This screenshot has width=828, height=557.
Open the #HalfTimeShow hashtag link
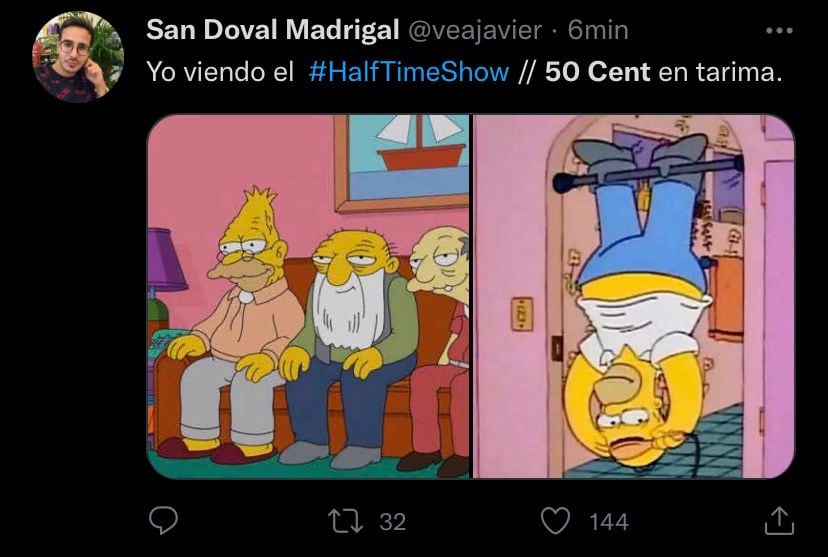pos(409,71)
